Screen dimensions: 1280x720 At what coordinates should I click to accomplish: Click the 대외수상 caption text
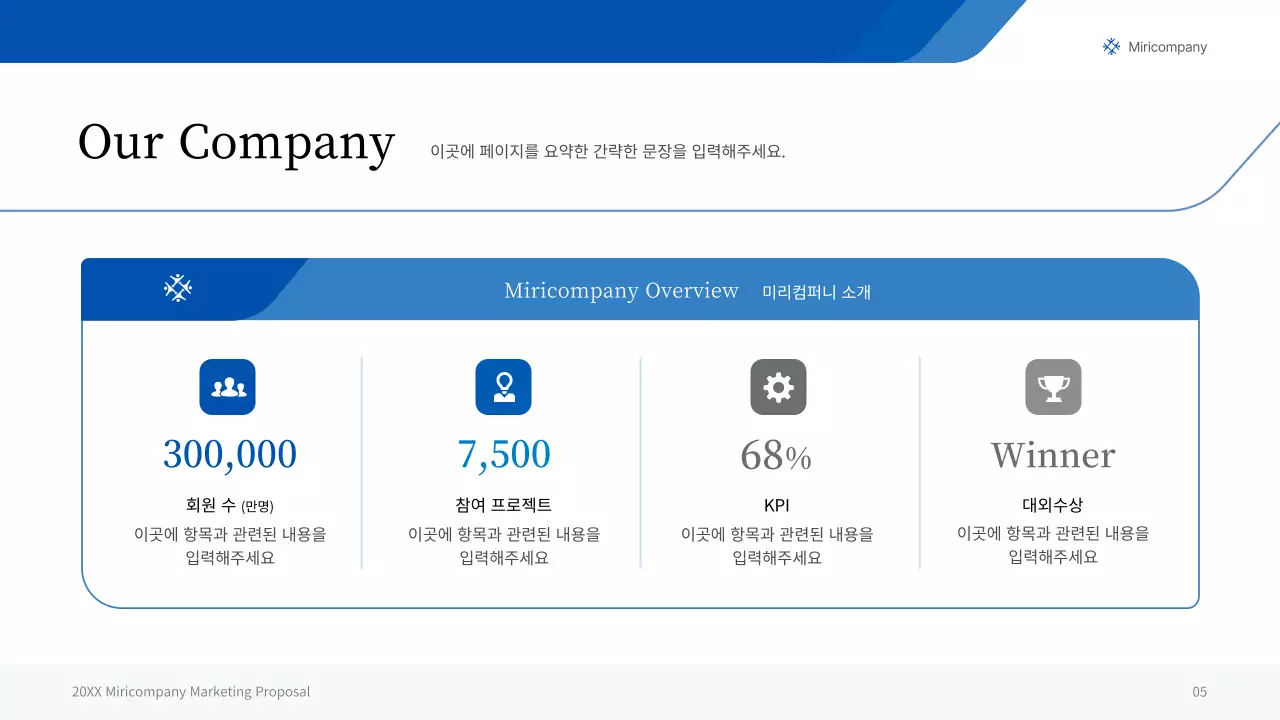coord(1053,505)
